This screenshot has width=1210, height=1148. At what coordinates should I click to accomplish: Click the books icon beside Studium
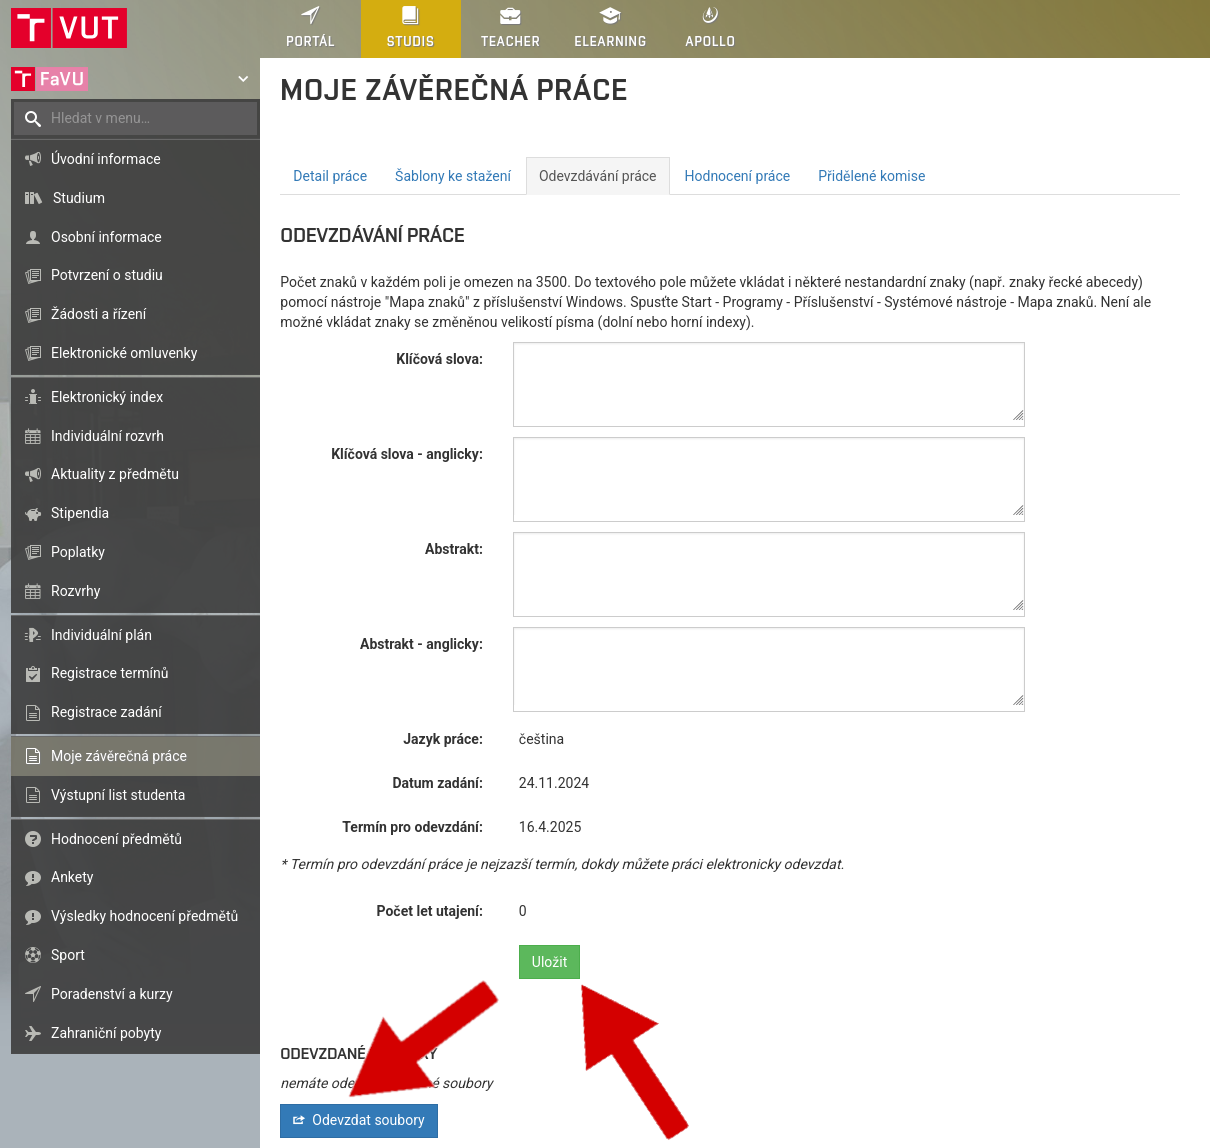(33, 198)
